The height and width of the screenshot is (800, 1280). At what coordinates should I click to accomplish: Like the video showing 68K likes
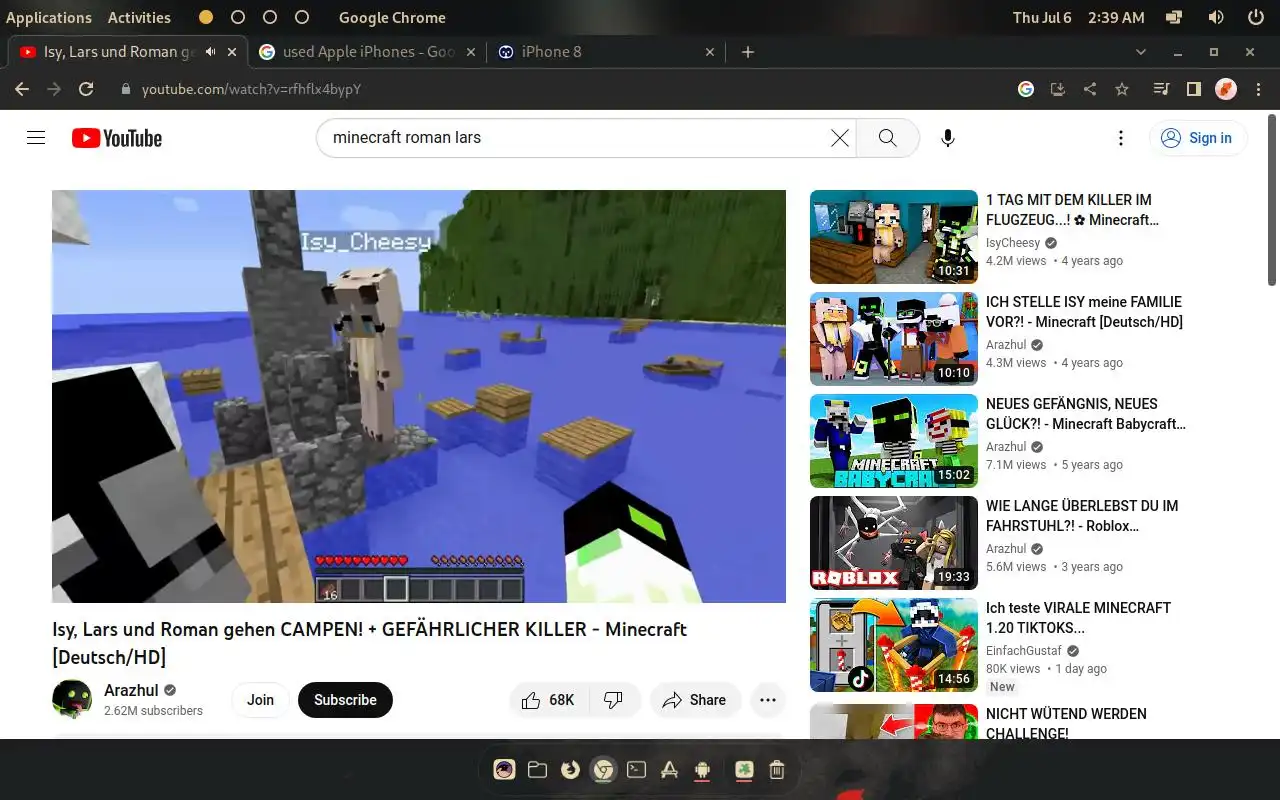click(549, 700)
